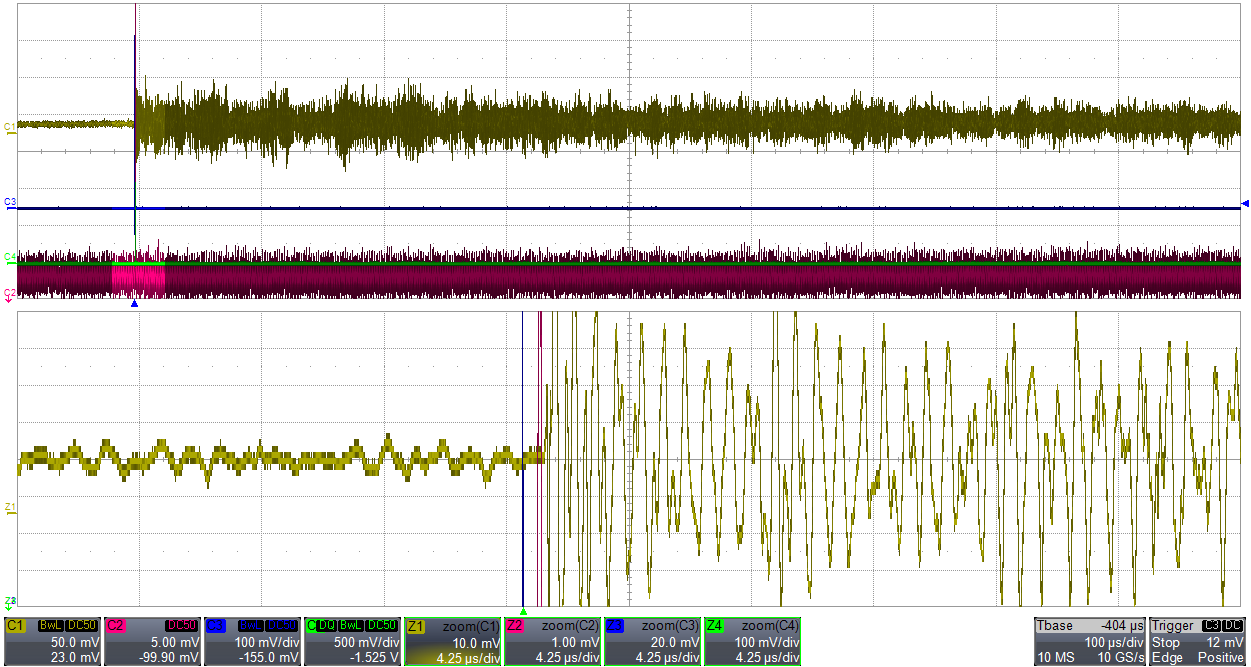The image size is (1251, 667).
Task: Click the blue trigger delay triangle under upper grid
Action: click(x=134, y=303)
